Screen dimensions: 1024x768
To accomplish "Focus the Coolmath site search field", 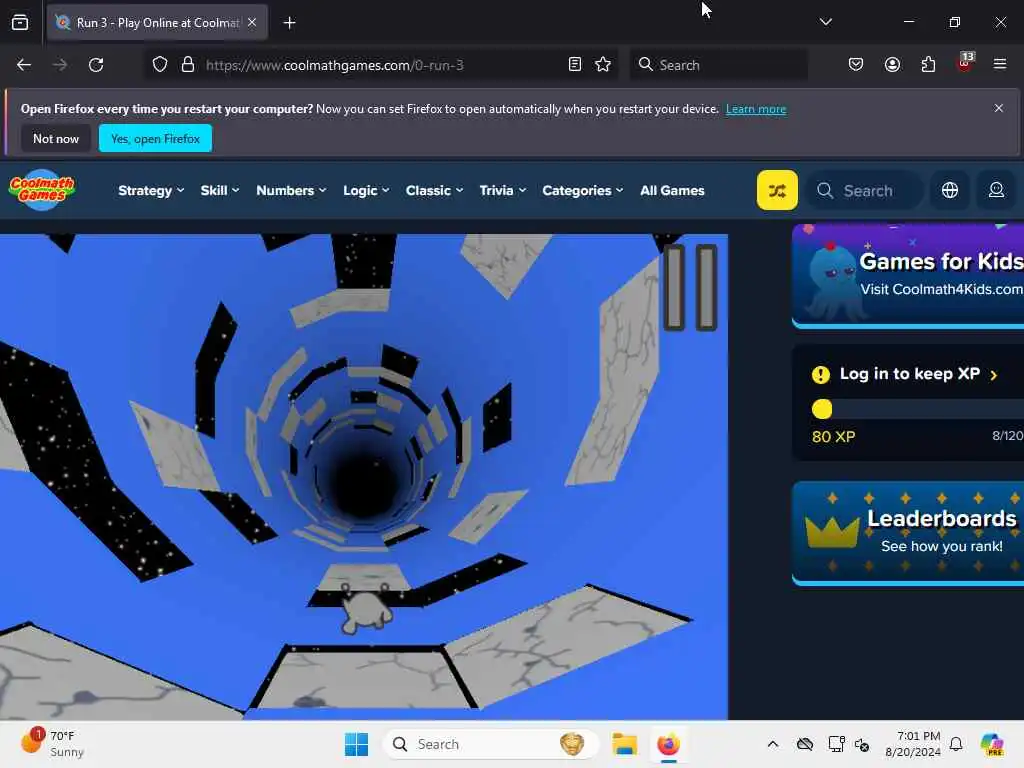I will point(865,190).
